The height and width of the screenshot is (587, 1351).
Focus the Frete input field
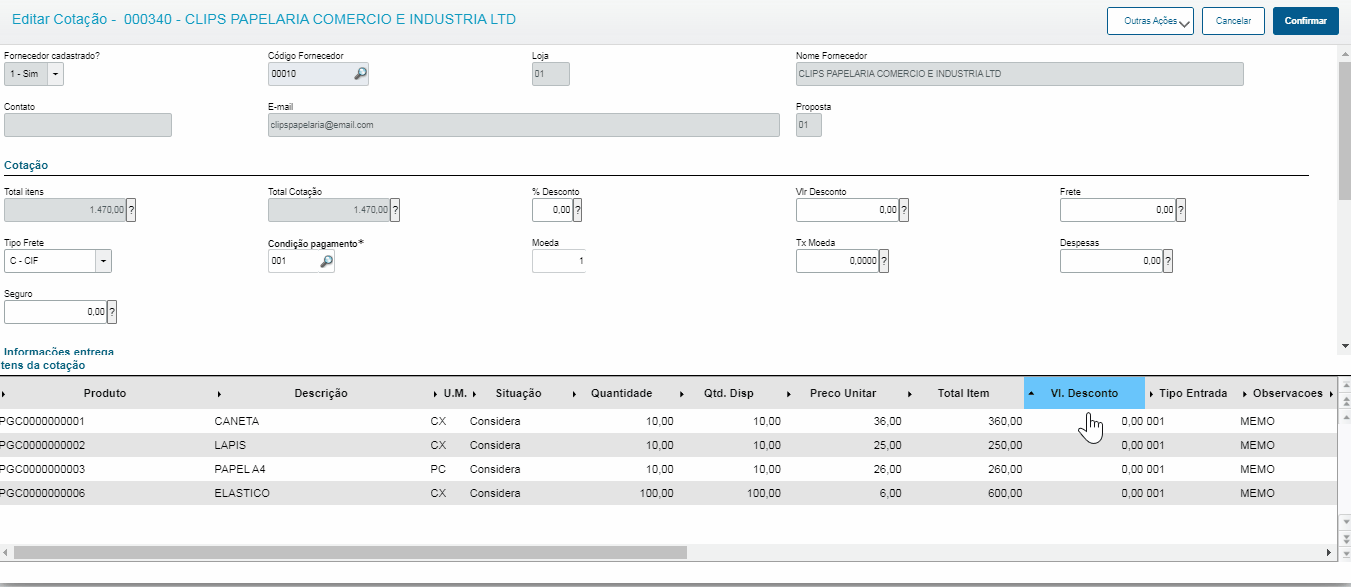[1117, 210]
